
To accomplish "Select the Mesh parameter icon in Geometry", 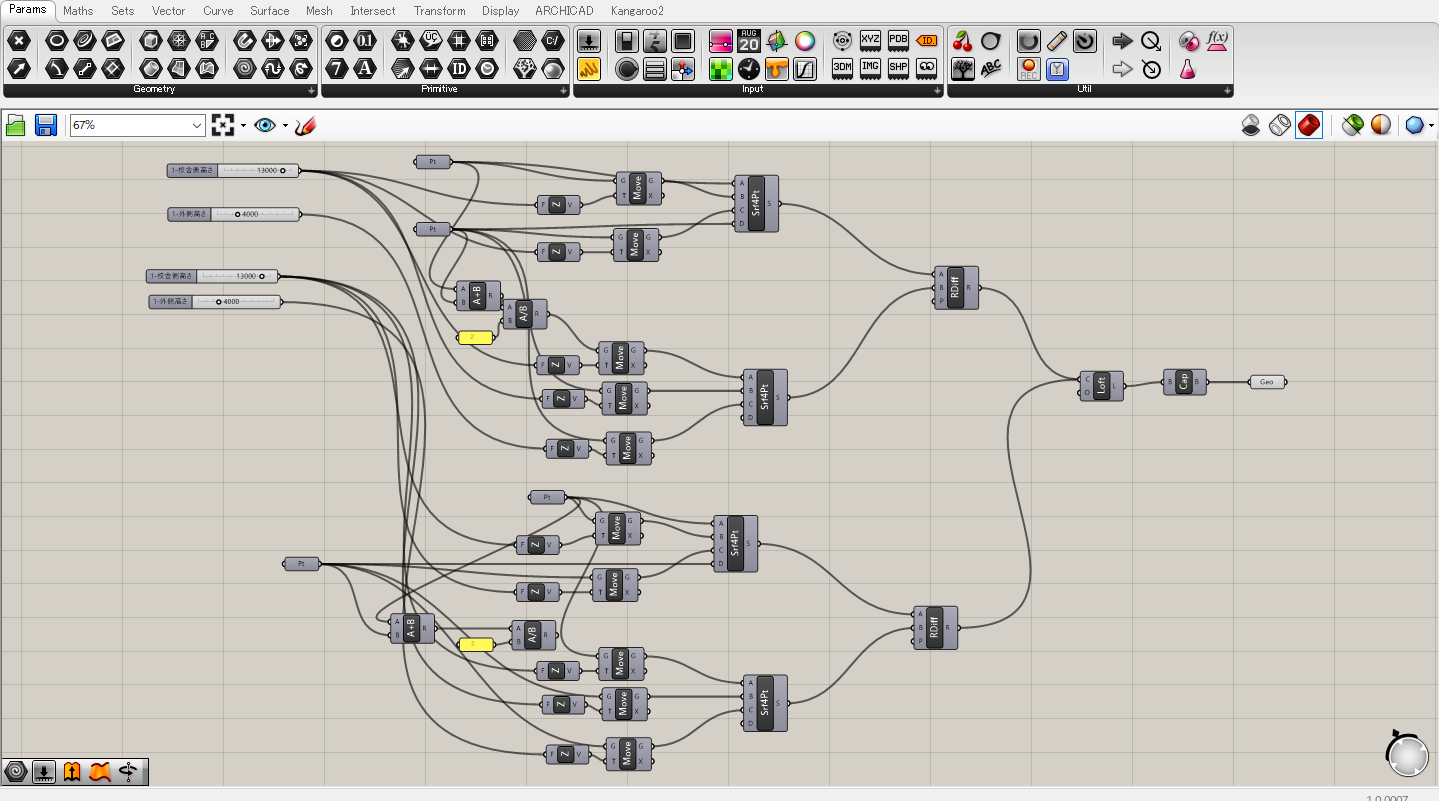I will (179, 41).
